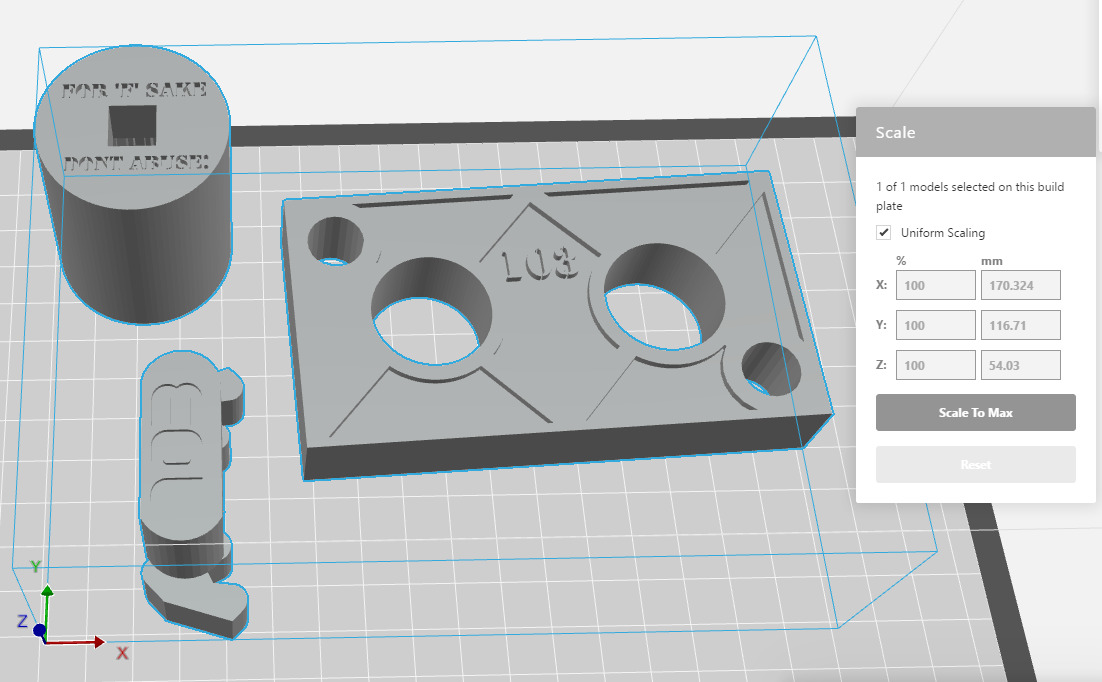Click the Reset button
Image resolution: width=1102 pixels, height=682 pixels.
coord(975,465)
